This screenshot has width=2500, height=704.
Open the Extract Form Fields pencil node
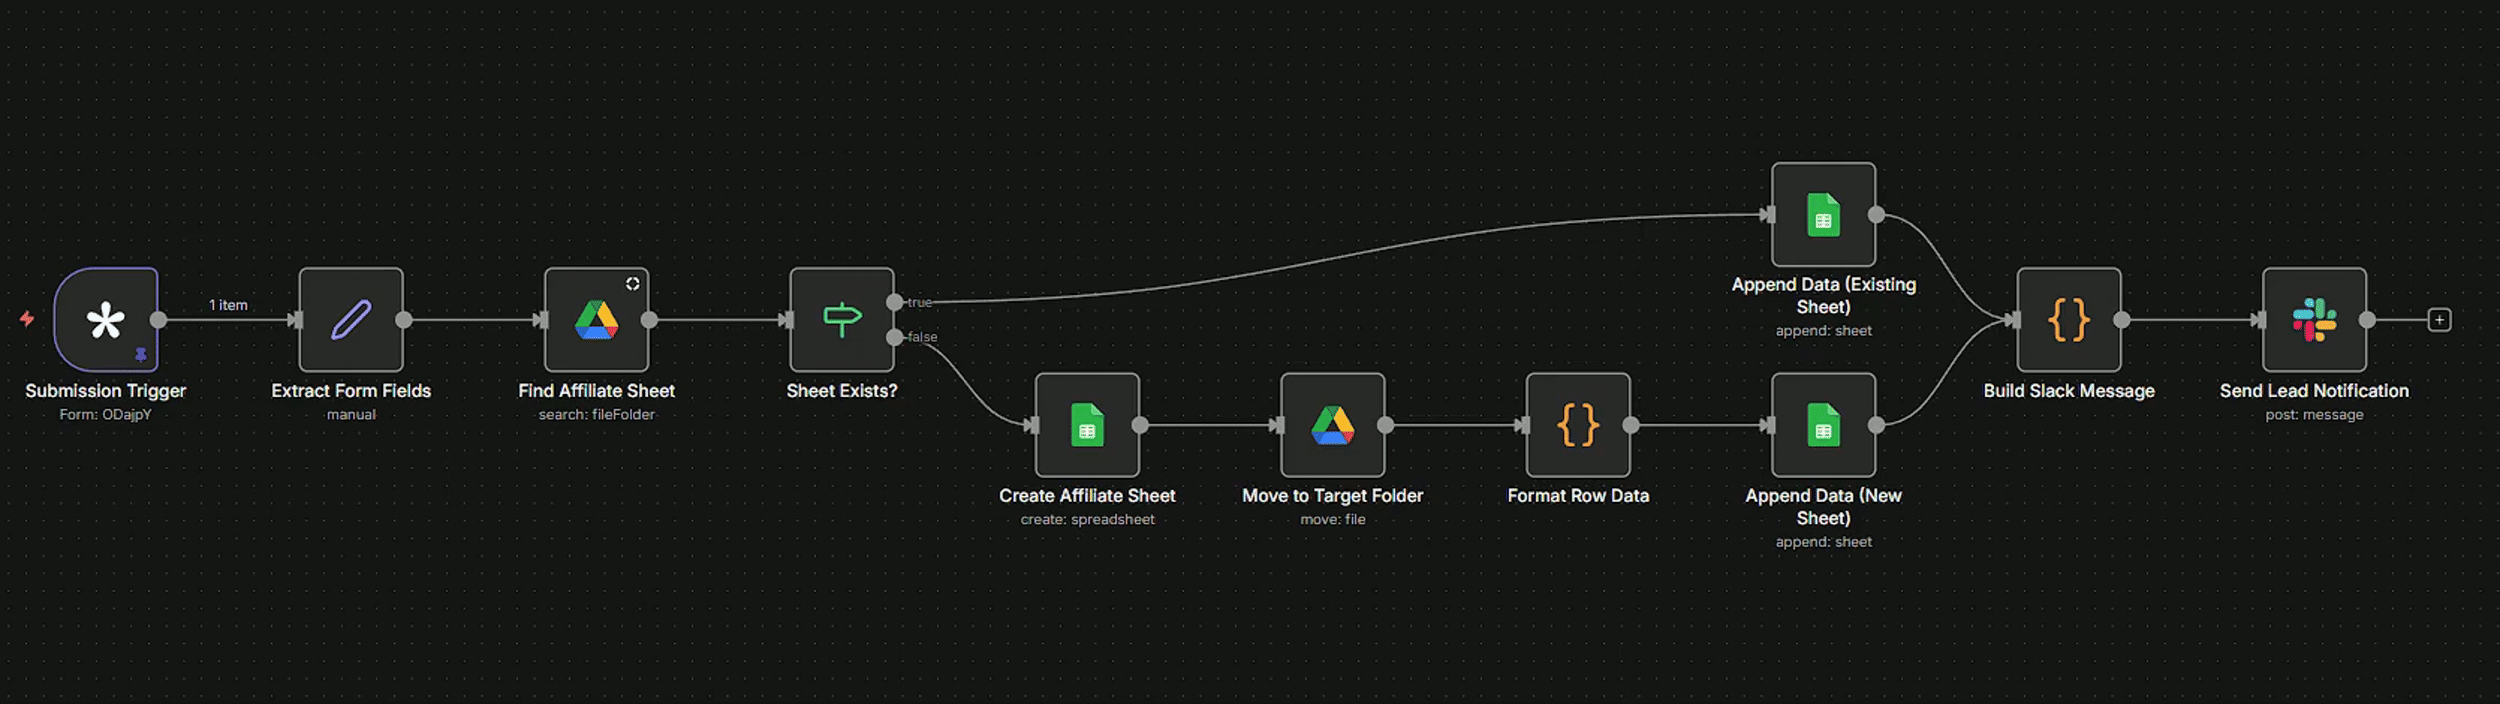coord(351,320)
